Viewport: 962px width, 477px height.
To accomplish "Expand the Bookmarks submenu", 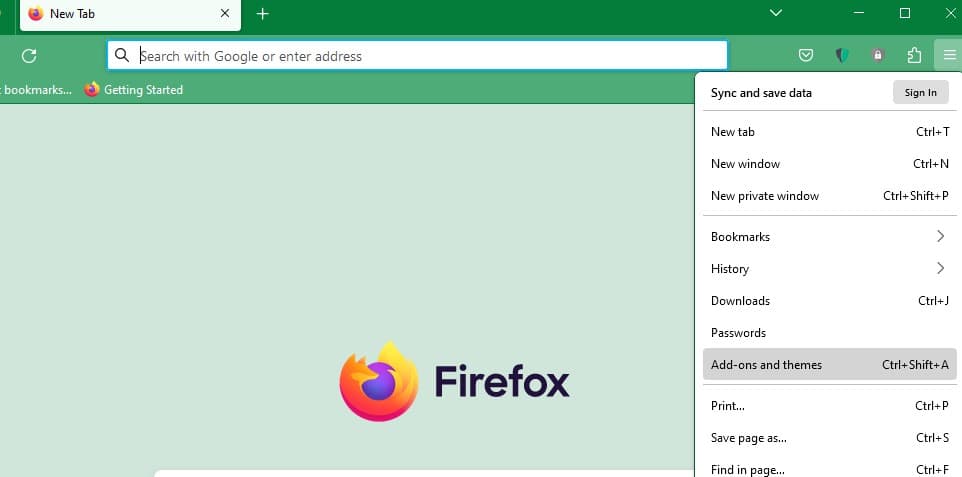I will [x=829, y=236].
